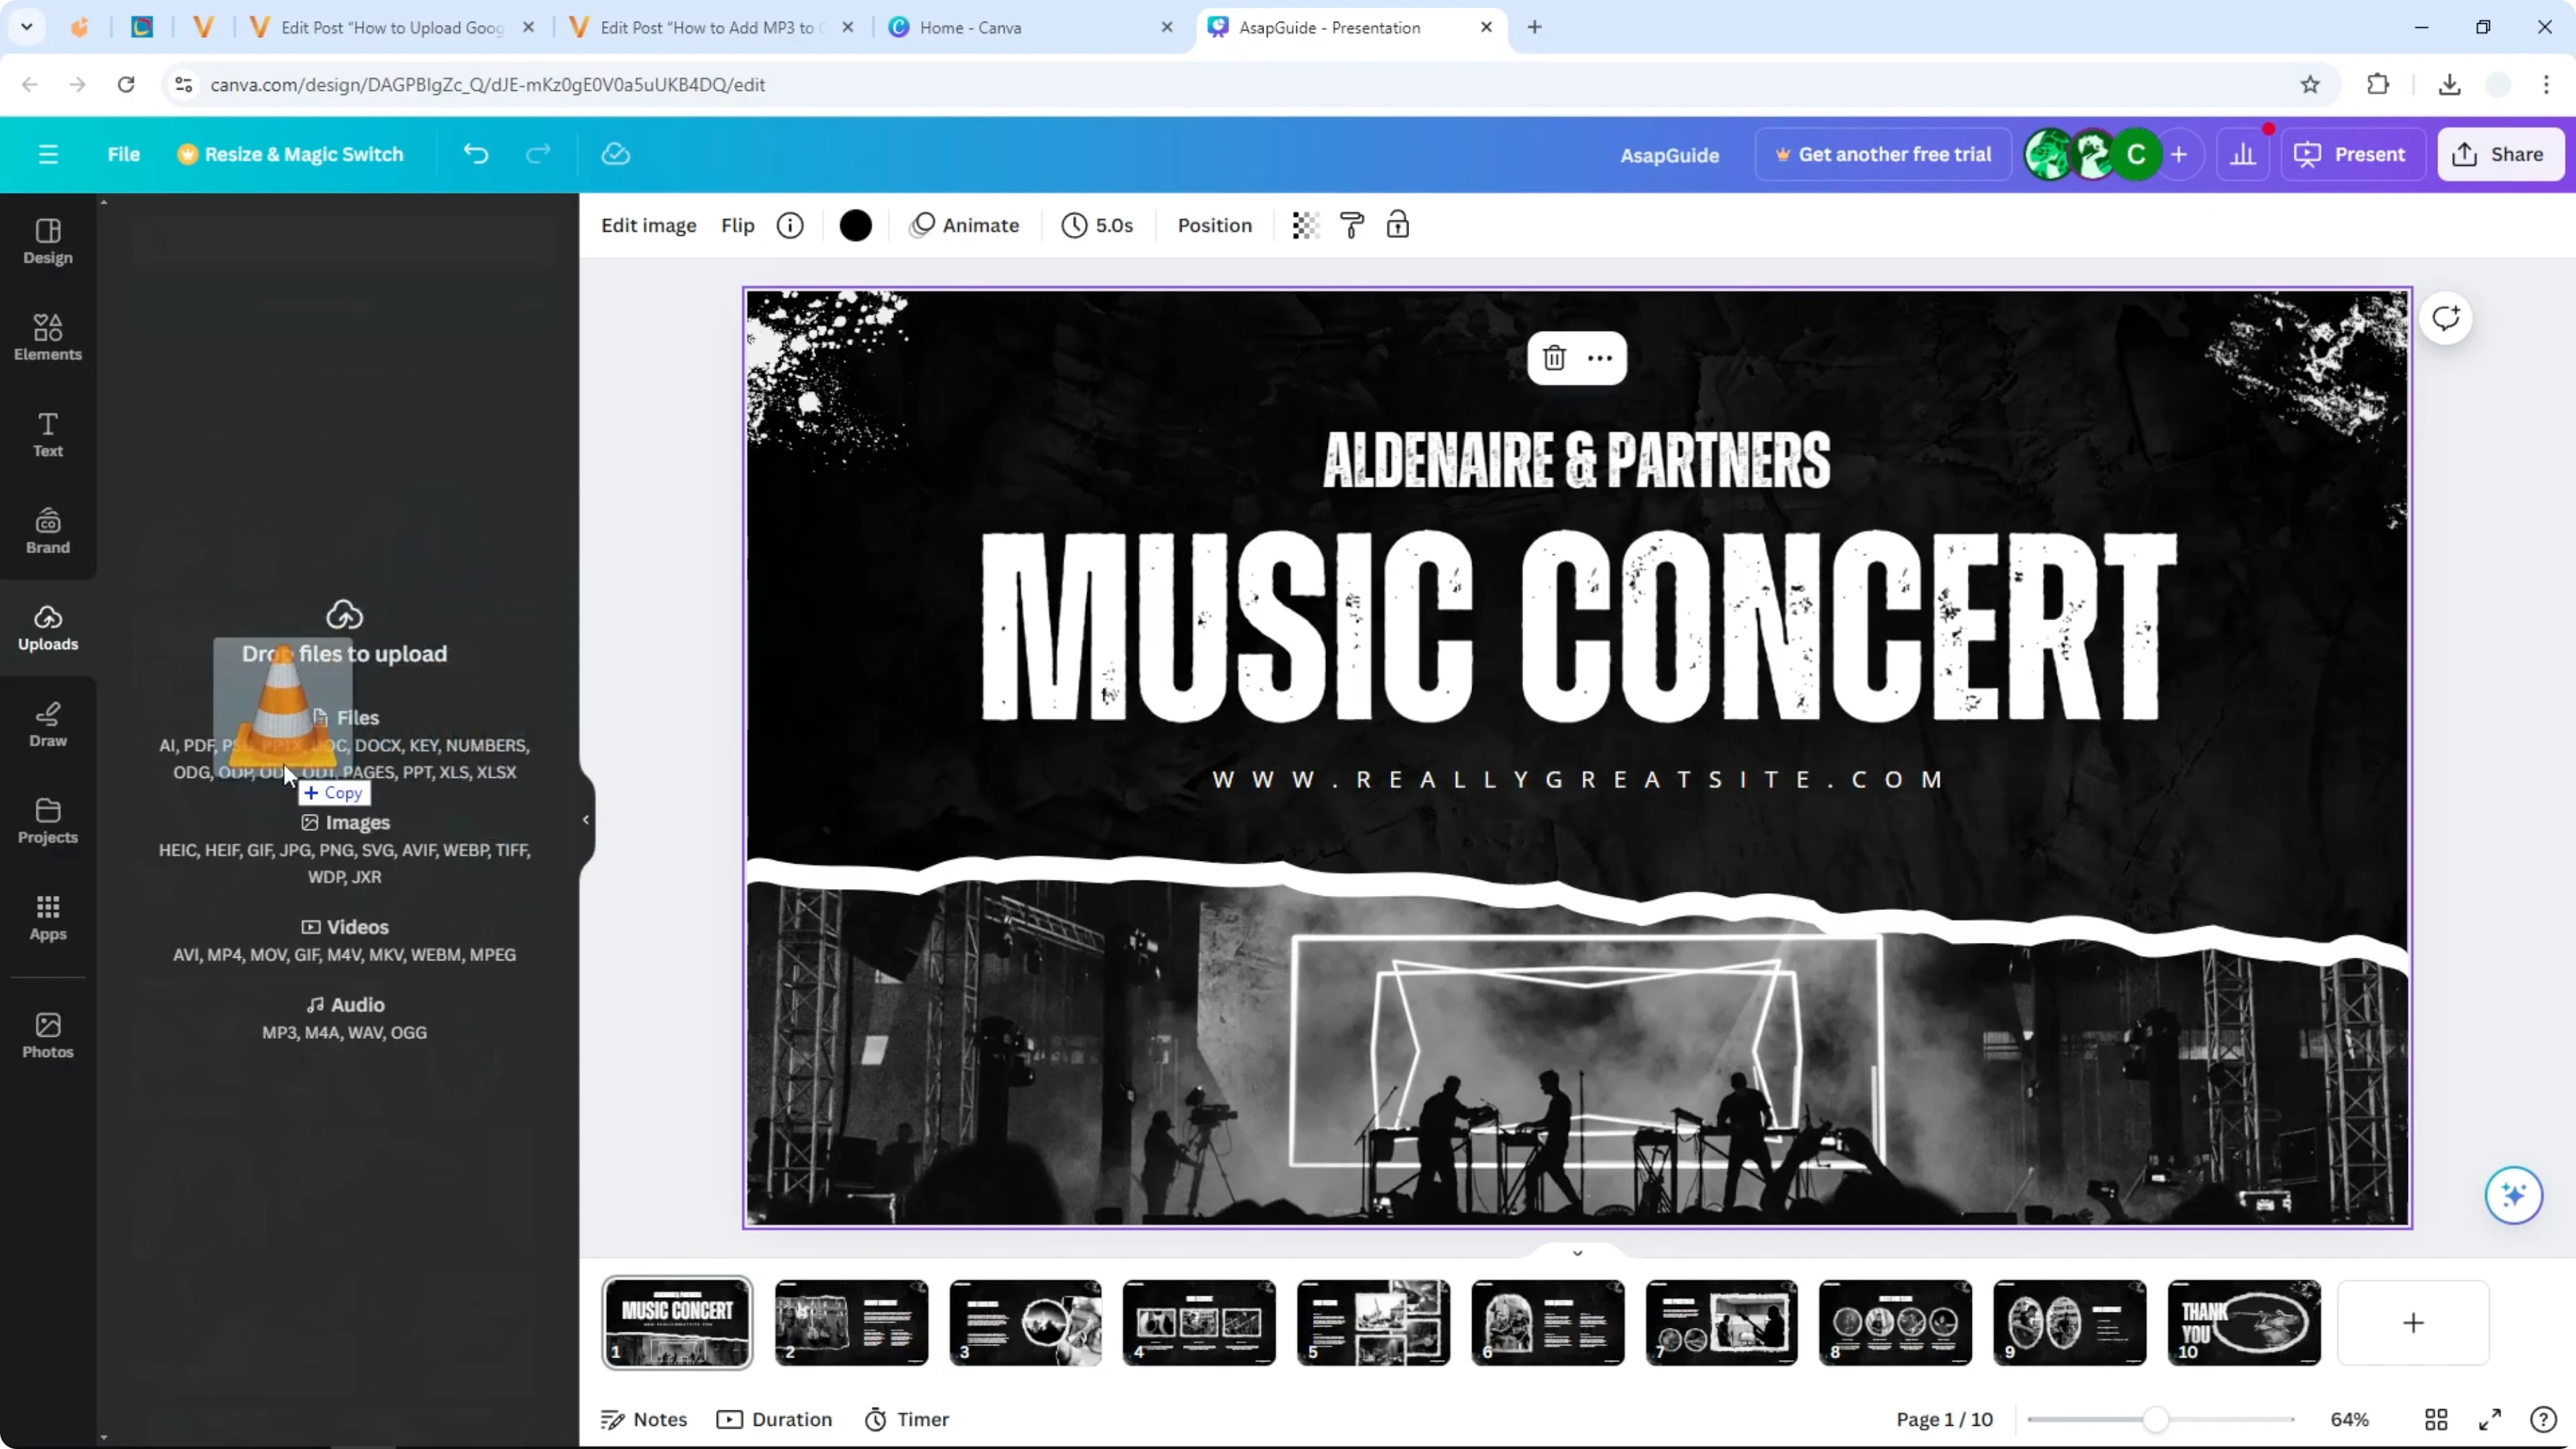Screen dimensions: 2576x1449
Task: Open the Notes panel
Action: tap(644, 1419)
